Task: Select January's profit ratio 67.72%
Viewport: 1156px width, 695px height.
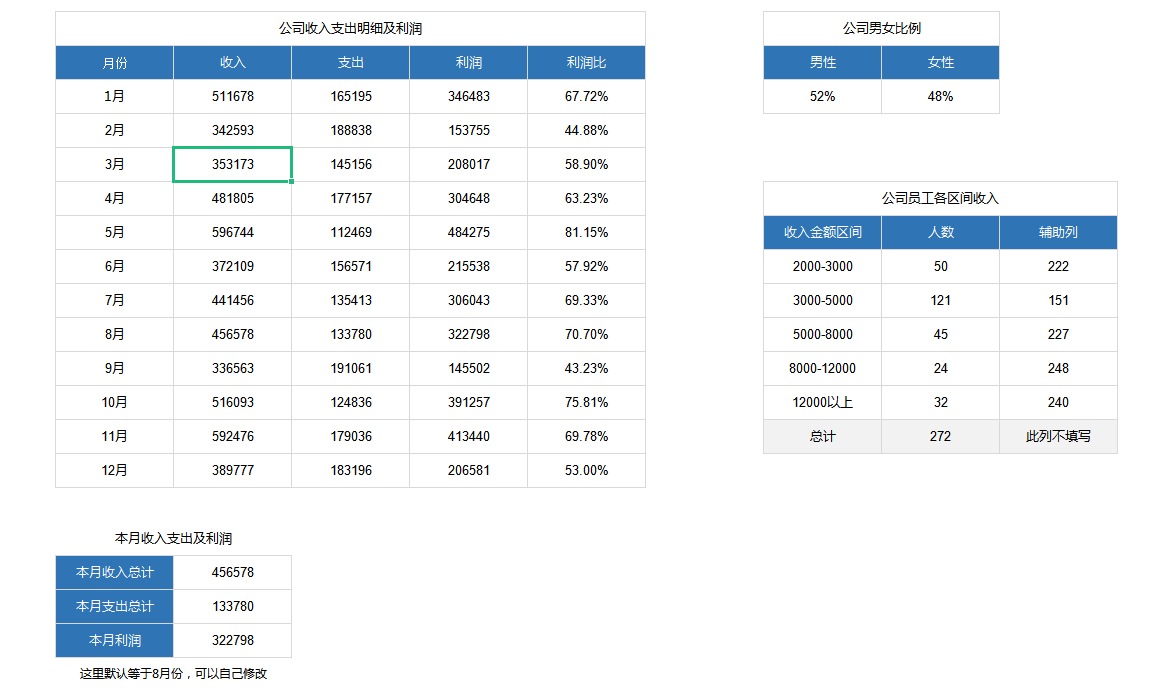Action: click(586, 97)
